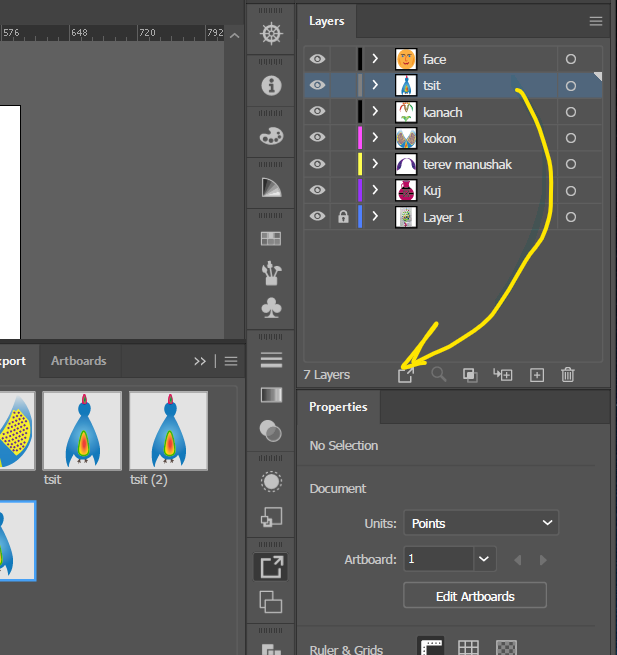Open the Layers panel hamburger menu
This screenshot has height=655, width=617.
click(x=596, y=21)
